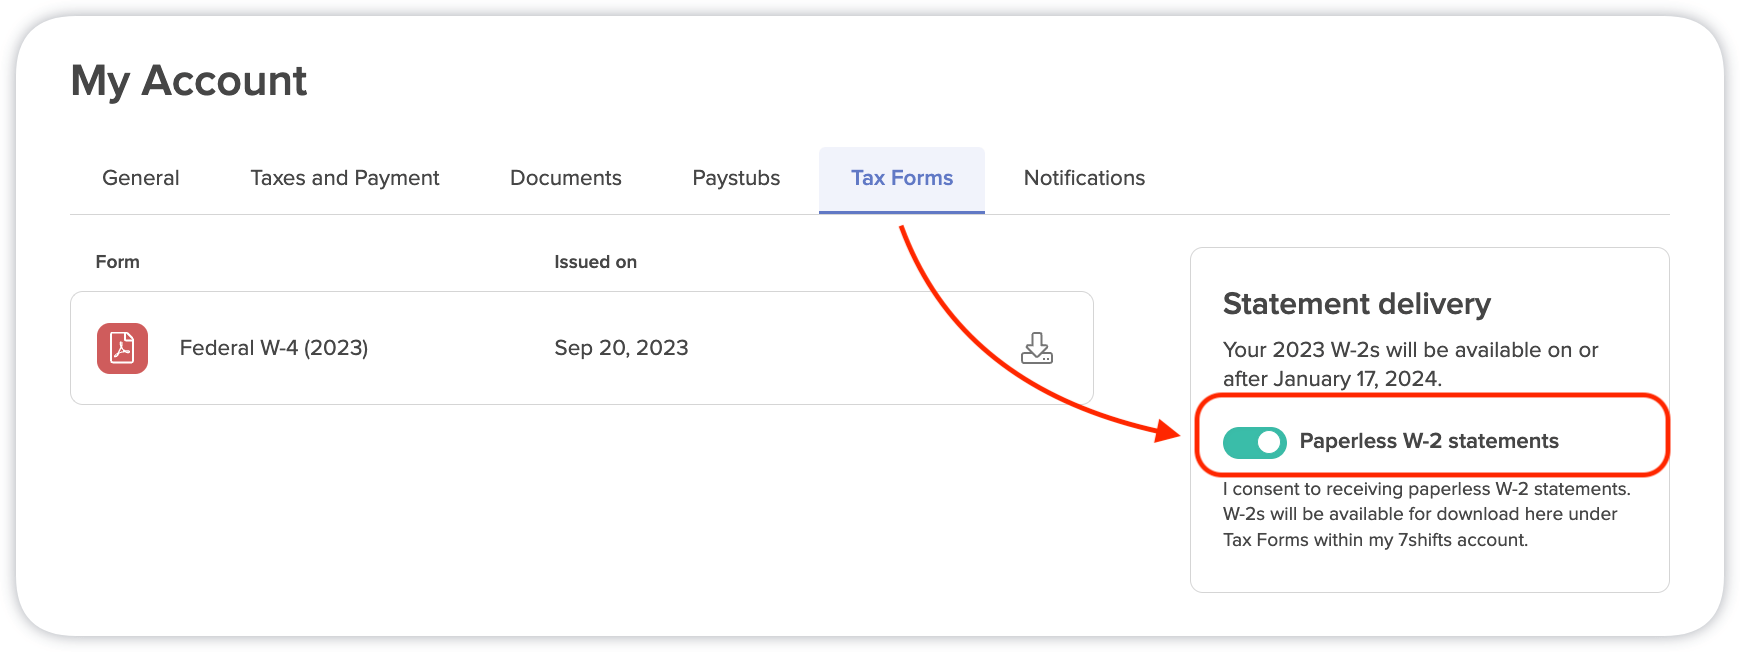This screenshot has height=652, width=1740.
Task: Click the Issued on column header
Action: [595, 261]
